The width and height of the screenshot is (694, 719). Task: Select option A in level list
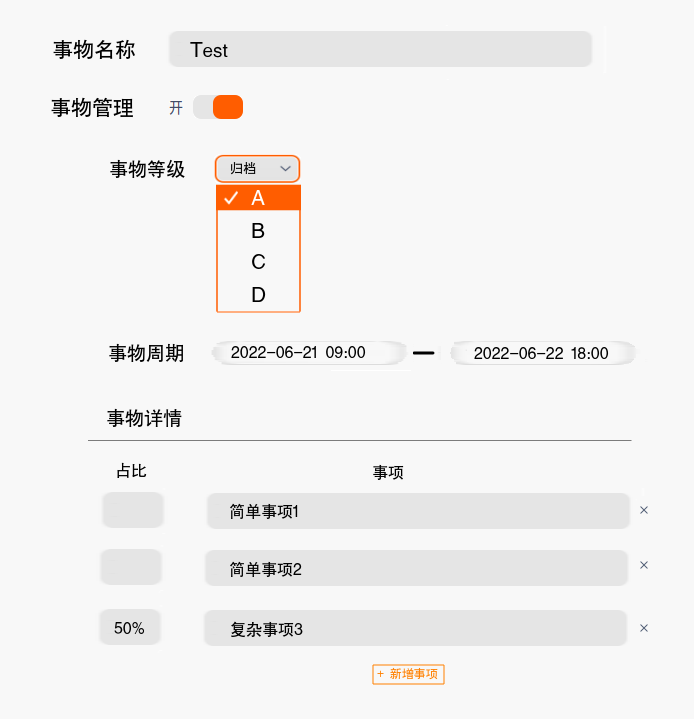coord(258,198)
